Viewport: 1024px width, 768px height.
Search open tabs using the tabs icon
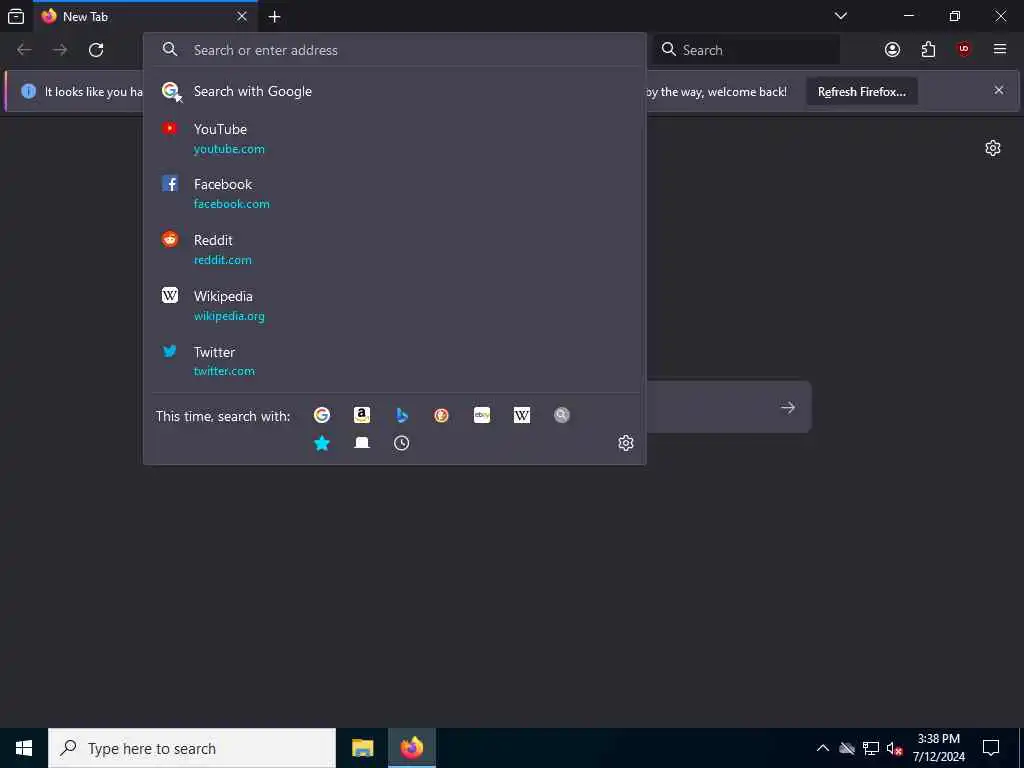point(362,443)
